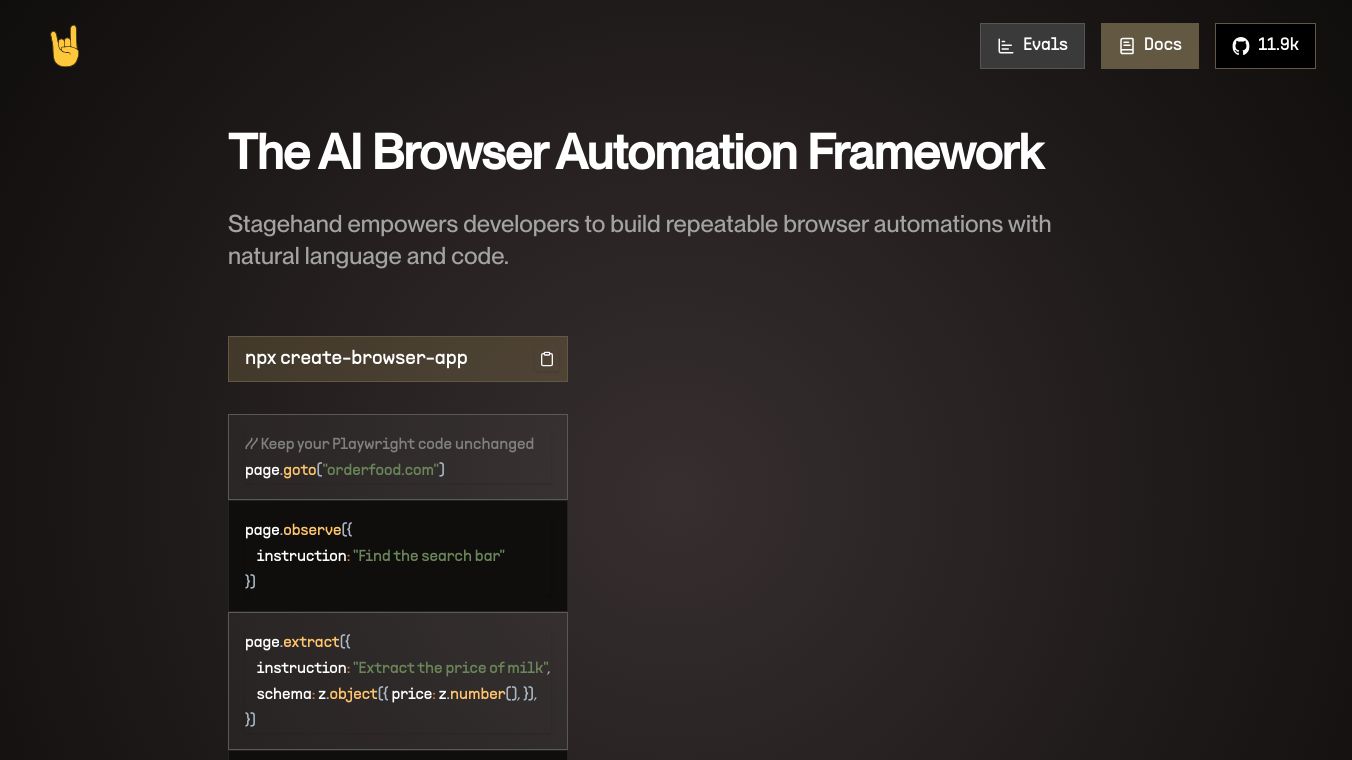Select the page.extract code block
The image size is (1352, 760).
[x=397, y=681]
